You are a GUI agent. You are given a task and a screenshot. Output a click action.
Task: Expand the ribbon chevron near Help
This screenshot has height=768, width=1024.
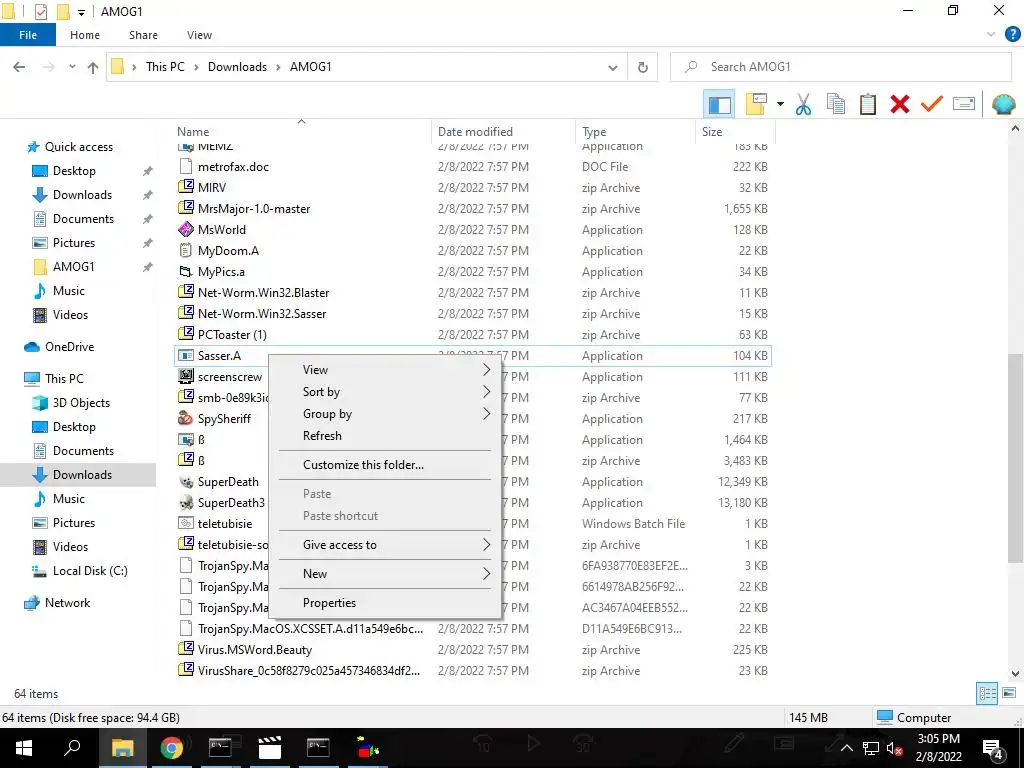point(991,35)
